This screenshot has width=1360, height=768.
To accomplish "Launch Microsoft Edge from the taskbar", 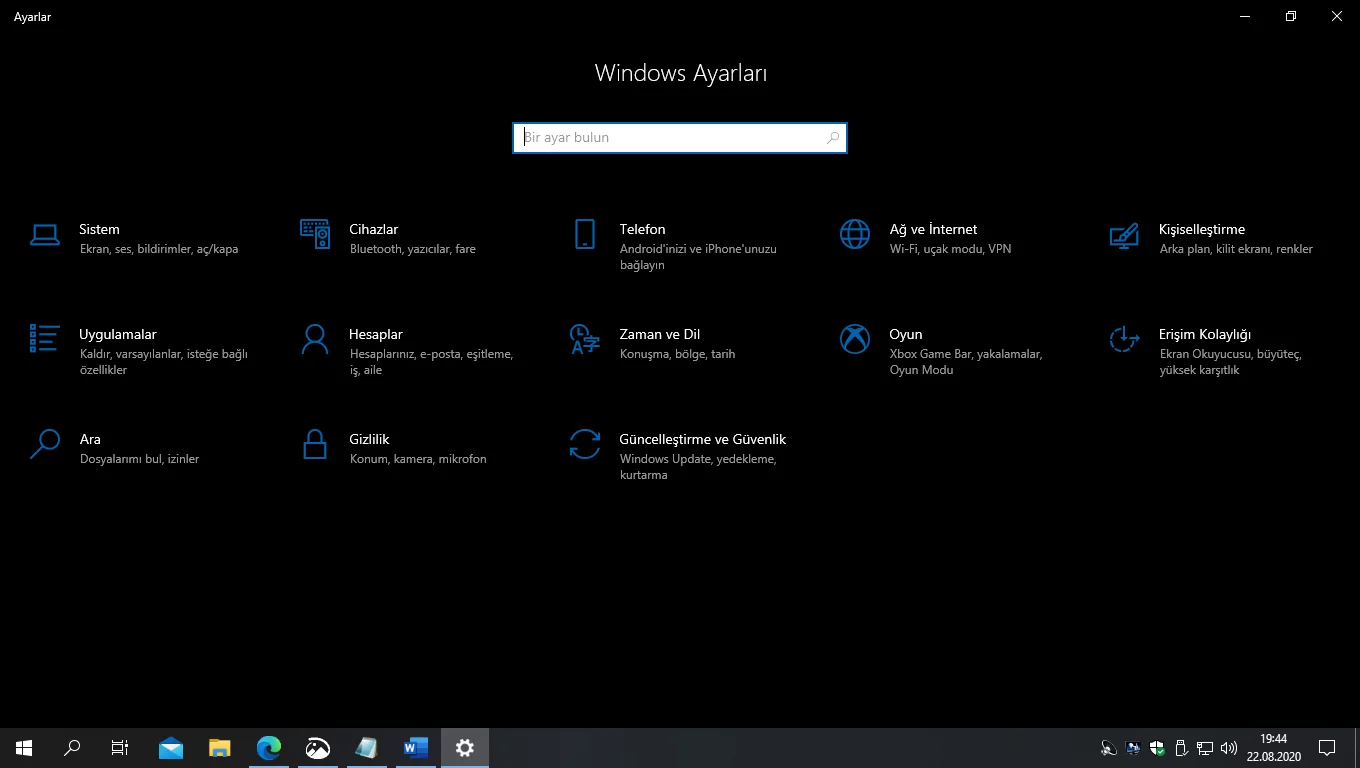I will pyautogui.click(x=268, y=747).
